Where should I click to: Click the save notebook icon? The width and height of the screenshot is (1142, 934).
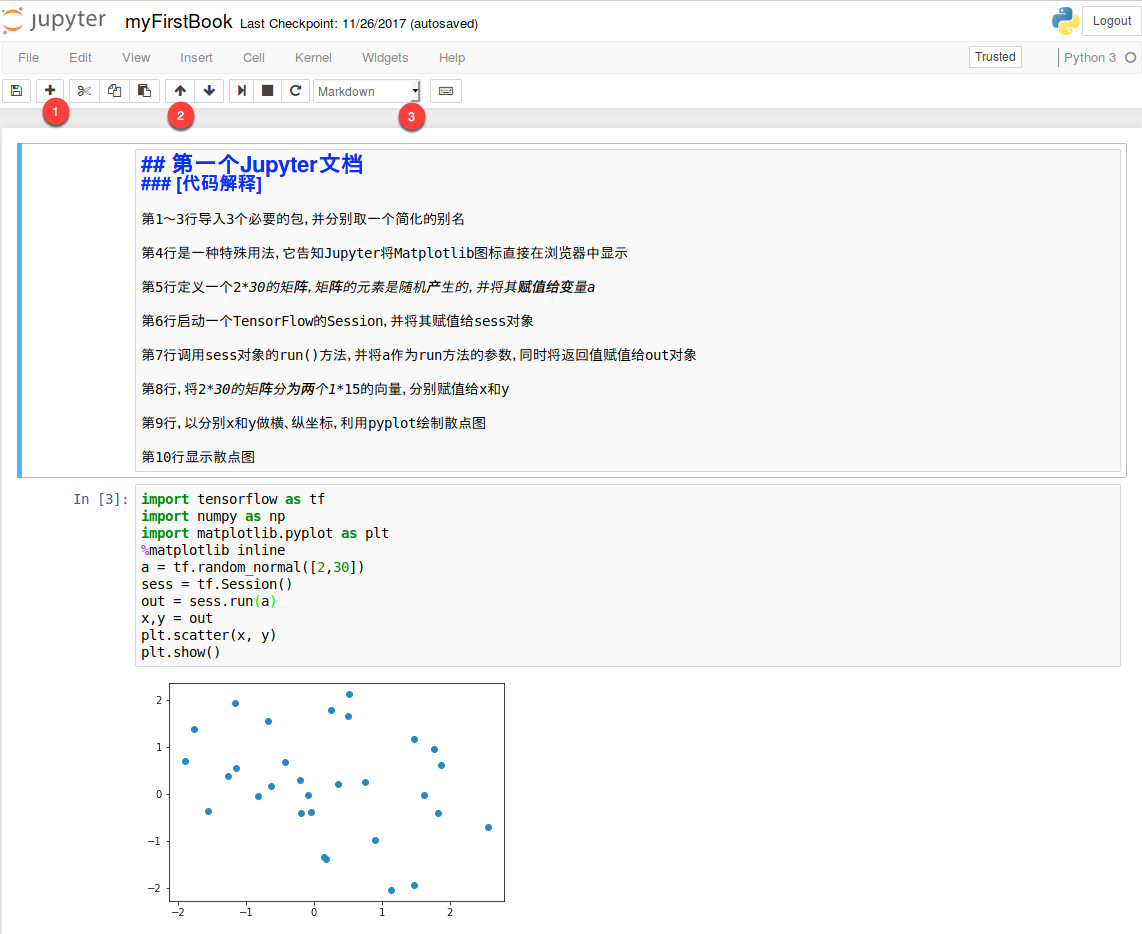point(16,91)
